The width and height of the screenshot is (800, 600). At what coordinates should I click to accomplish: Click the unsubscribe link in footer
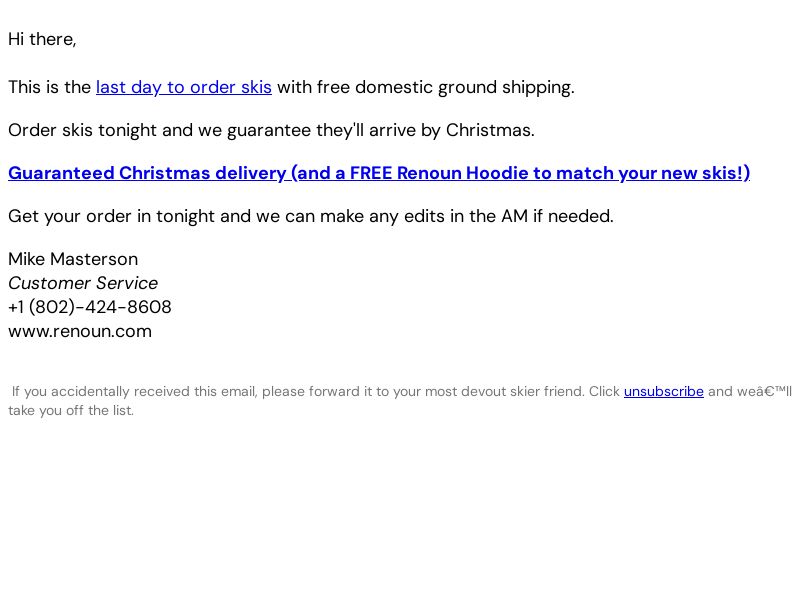tap(663, 391)
